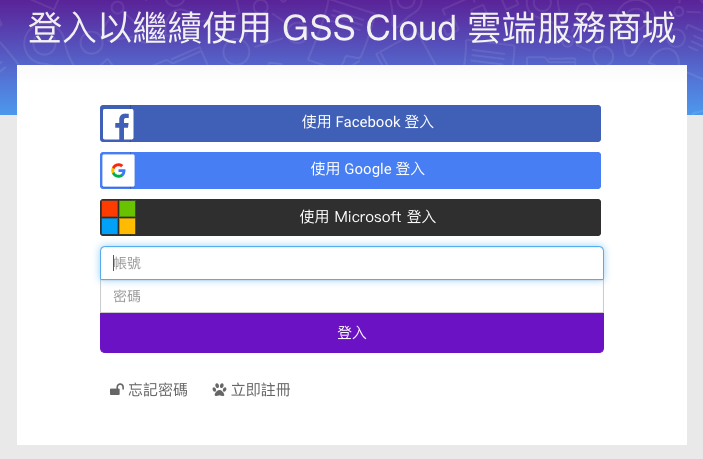
Task: Click the paw print icon beside 立即註冊
Action: 219,390
